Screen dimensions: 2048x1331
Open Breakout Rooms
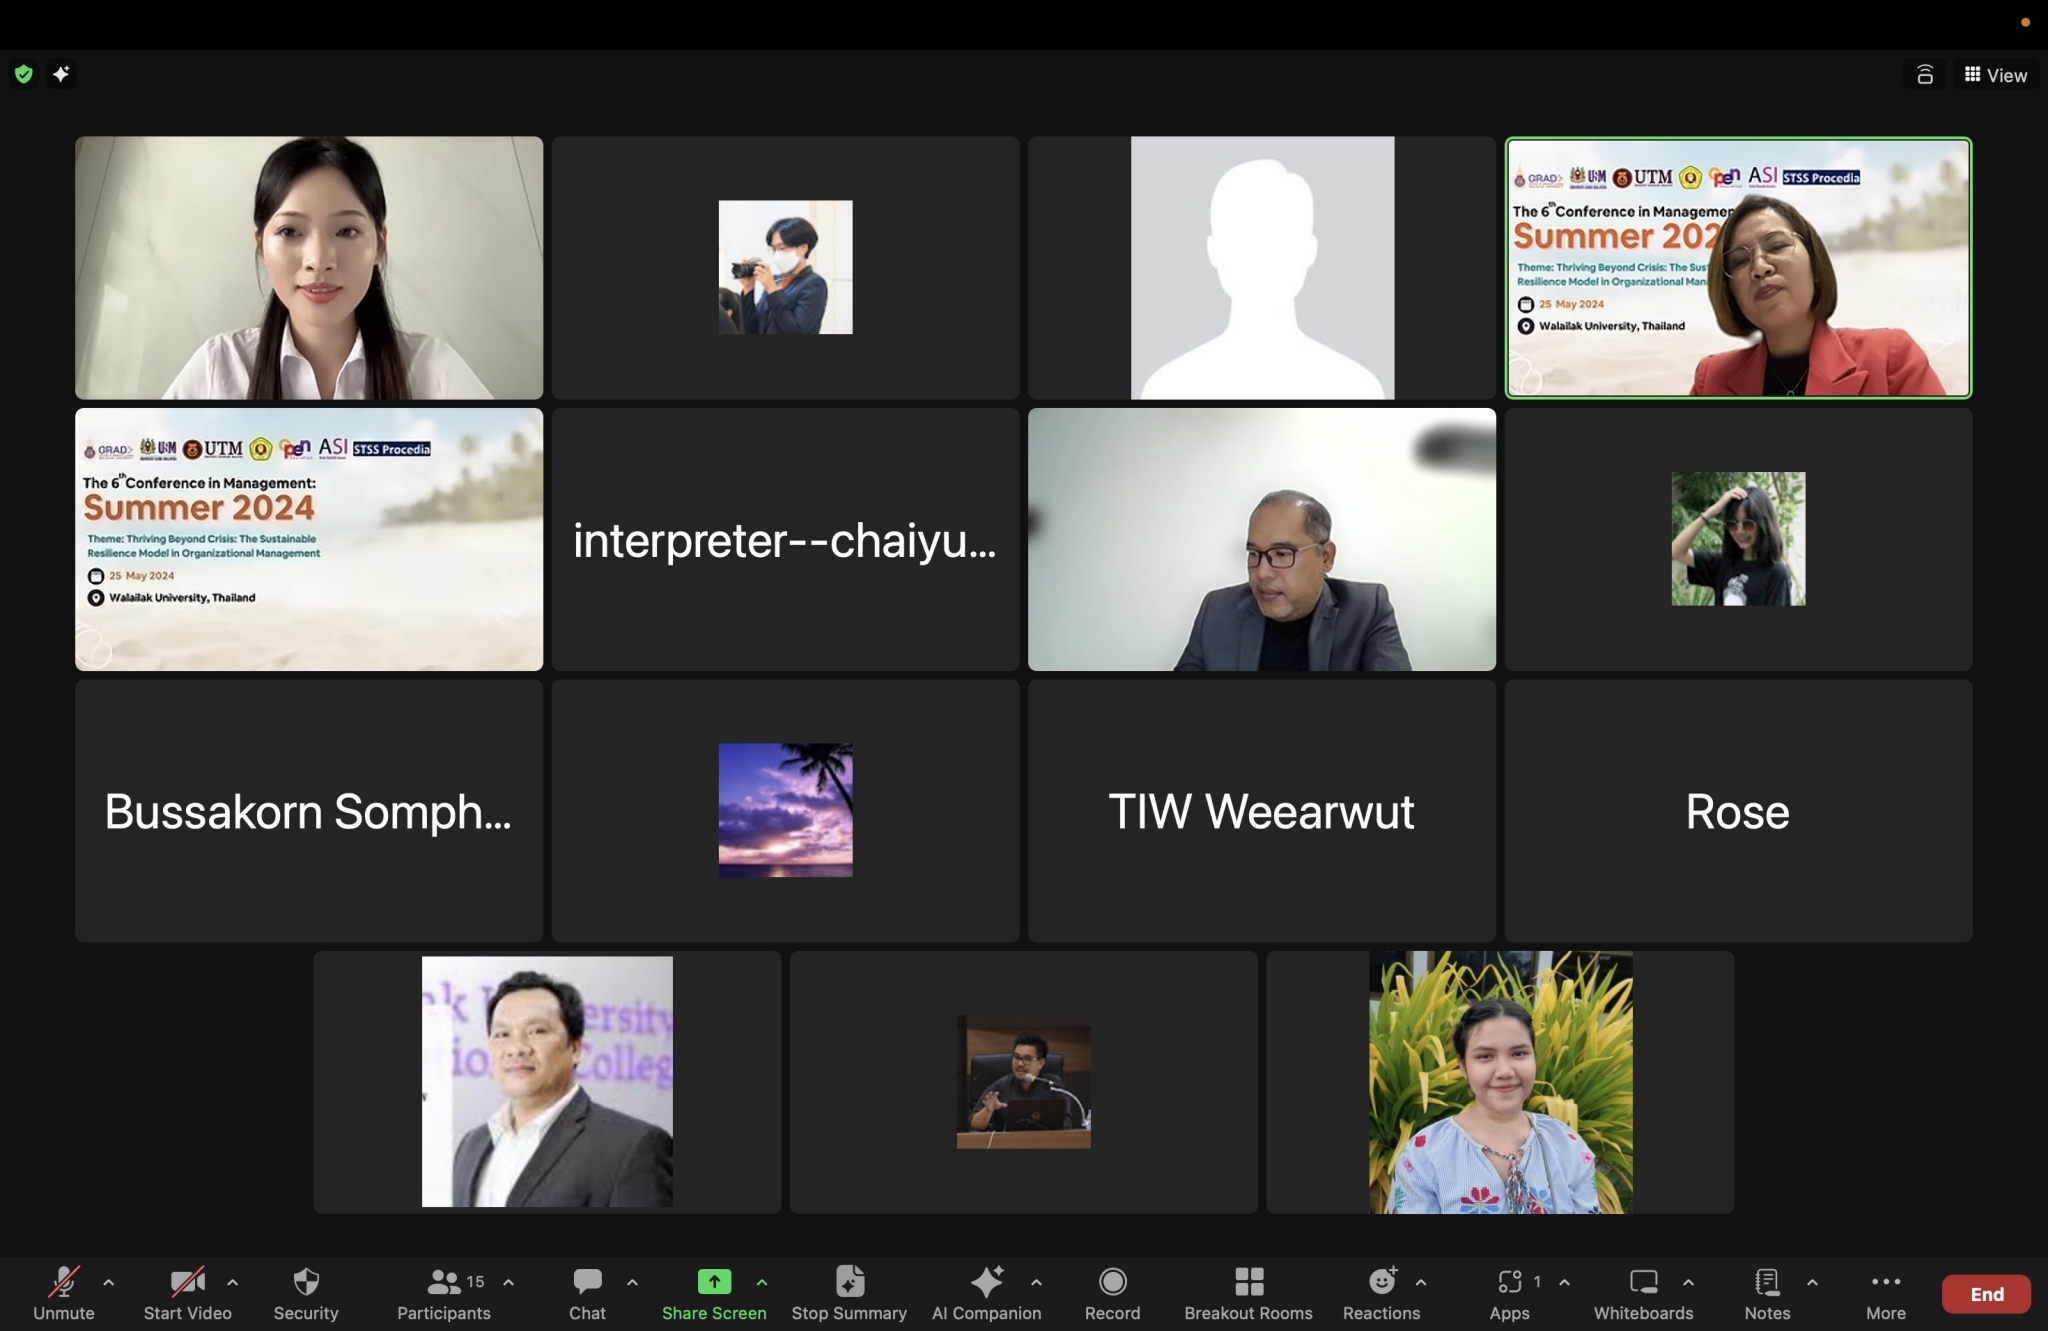[x=1248, y=1282]
